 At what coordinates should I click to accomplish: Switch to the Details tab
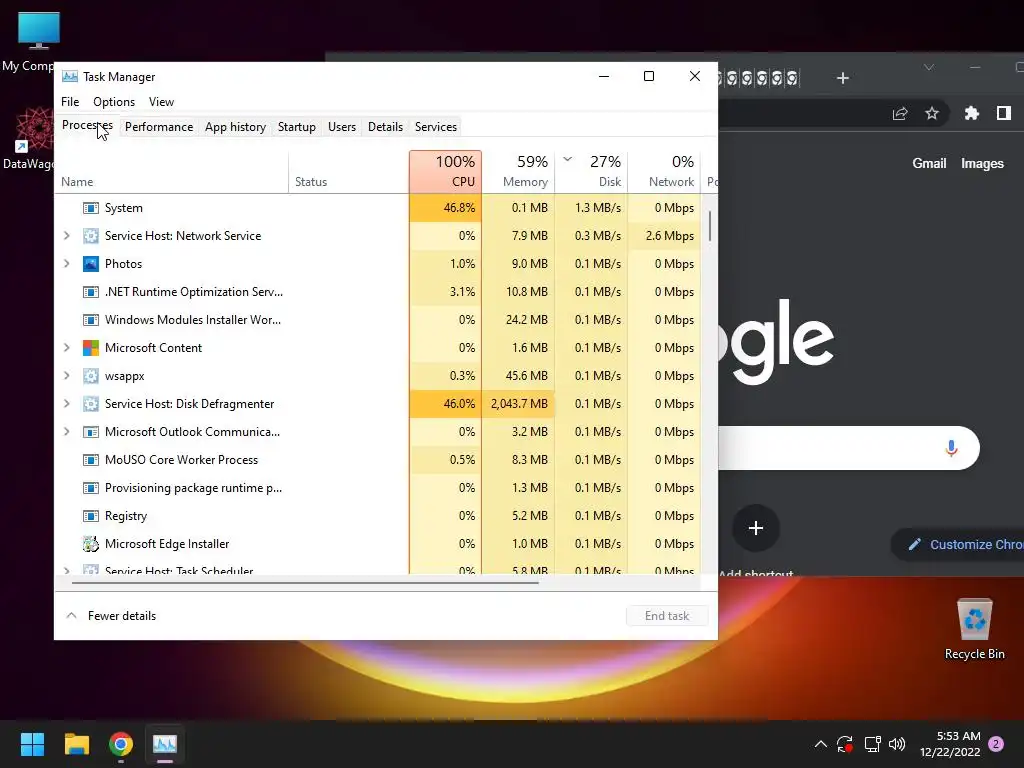(x=385, y=127)
